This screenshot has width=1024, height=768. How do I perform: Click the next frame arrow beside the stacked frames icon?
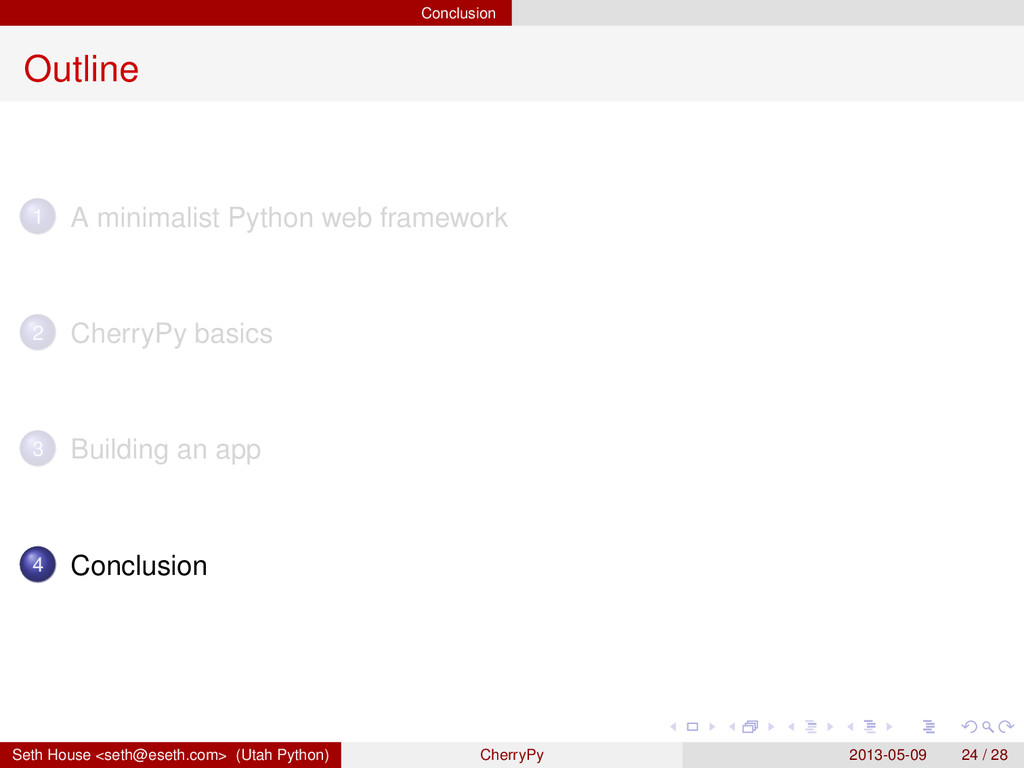(x=771, y=727)
